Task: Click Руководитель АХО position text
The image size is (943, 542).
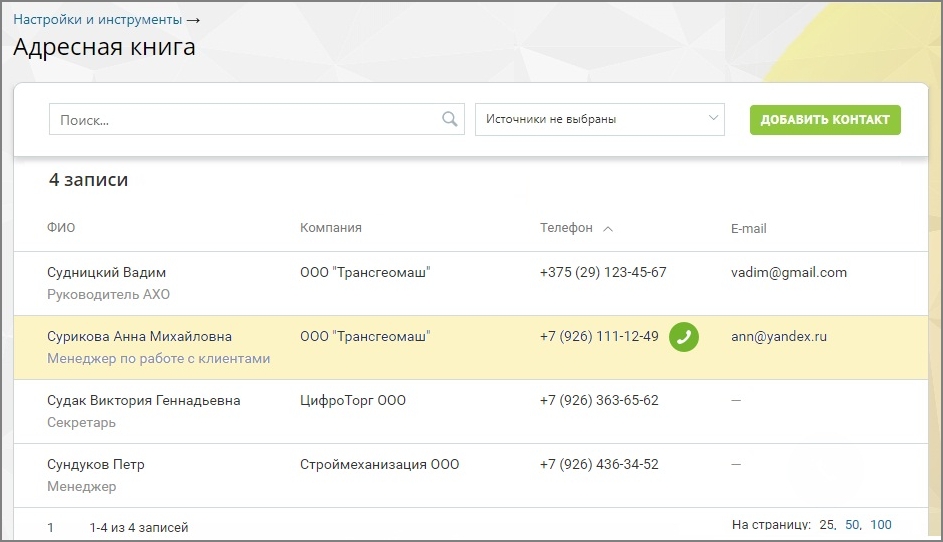Action: click(x=108, y=295)
